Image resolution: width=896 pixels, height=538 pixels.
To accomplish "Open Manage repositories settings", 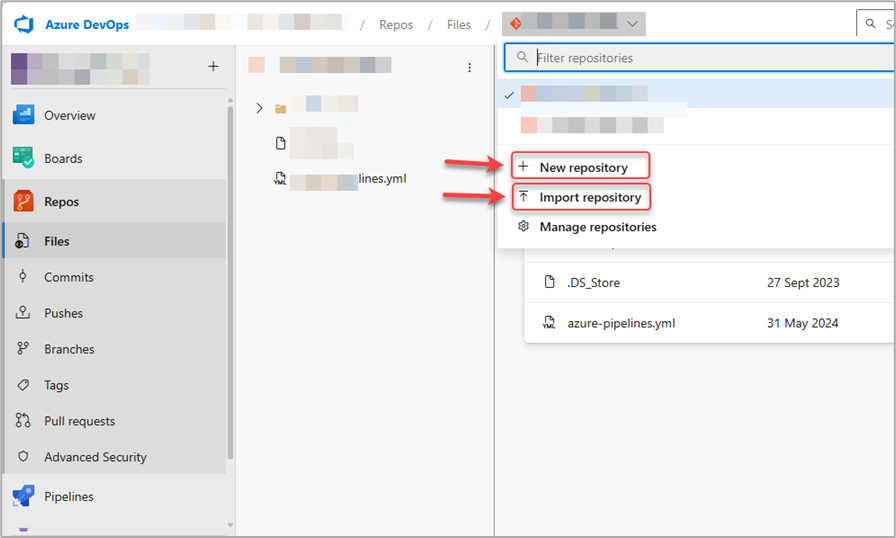I will point(597,227).
